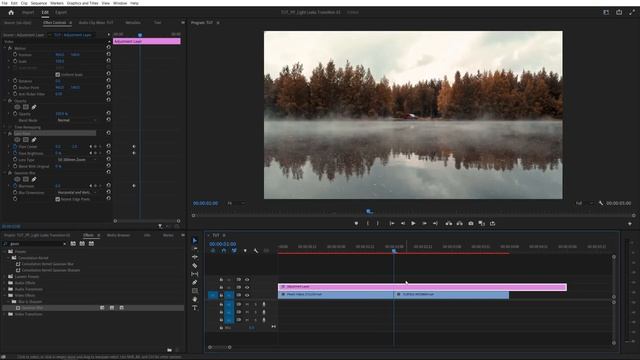
Task: Open the Full playback resolution dropdown
Action: click(x=584, y=203)
